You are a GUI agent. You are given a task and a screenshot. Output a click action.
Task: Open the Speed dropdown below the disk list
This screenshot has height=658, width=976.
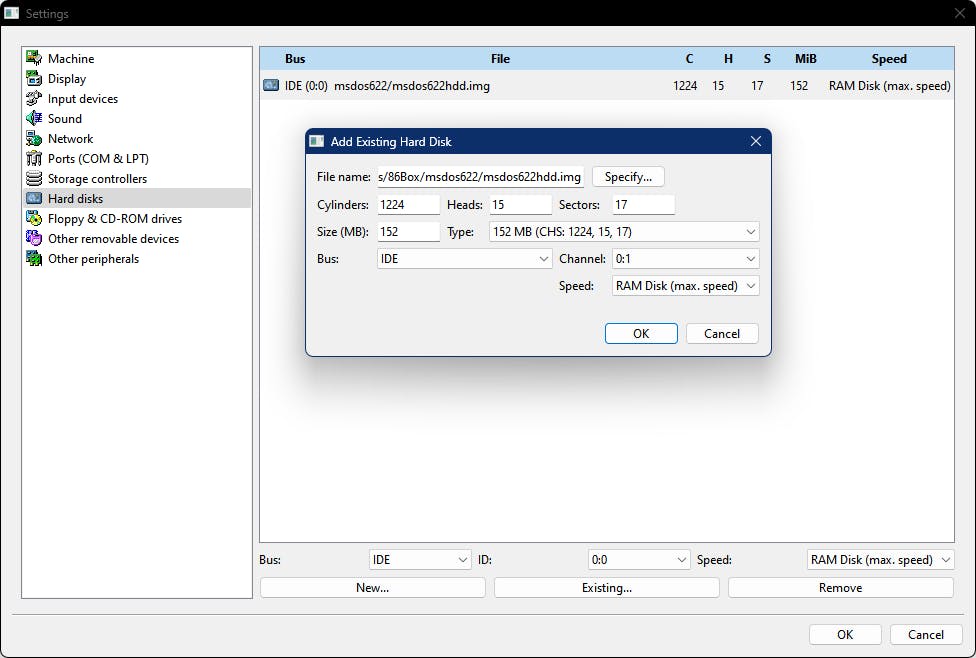coord(880,560)
